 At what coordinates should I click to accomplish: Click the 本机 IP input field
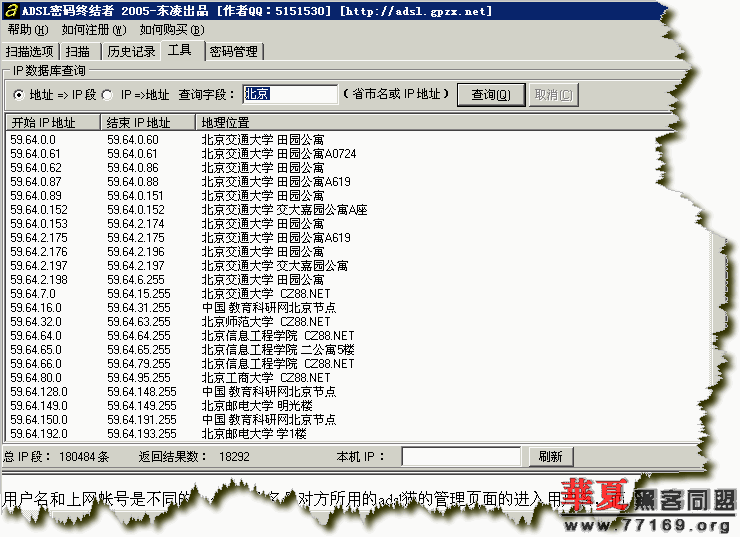pos(461,457)
